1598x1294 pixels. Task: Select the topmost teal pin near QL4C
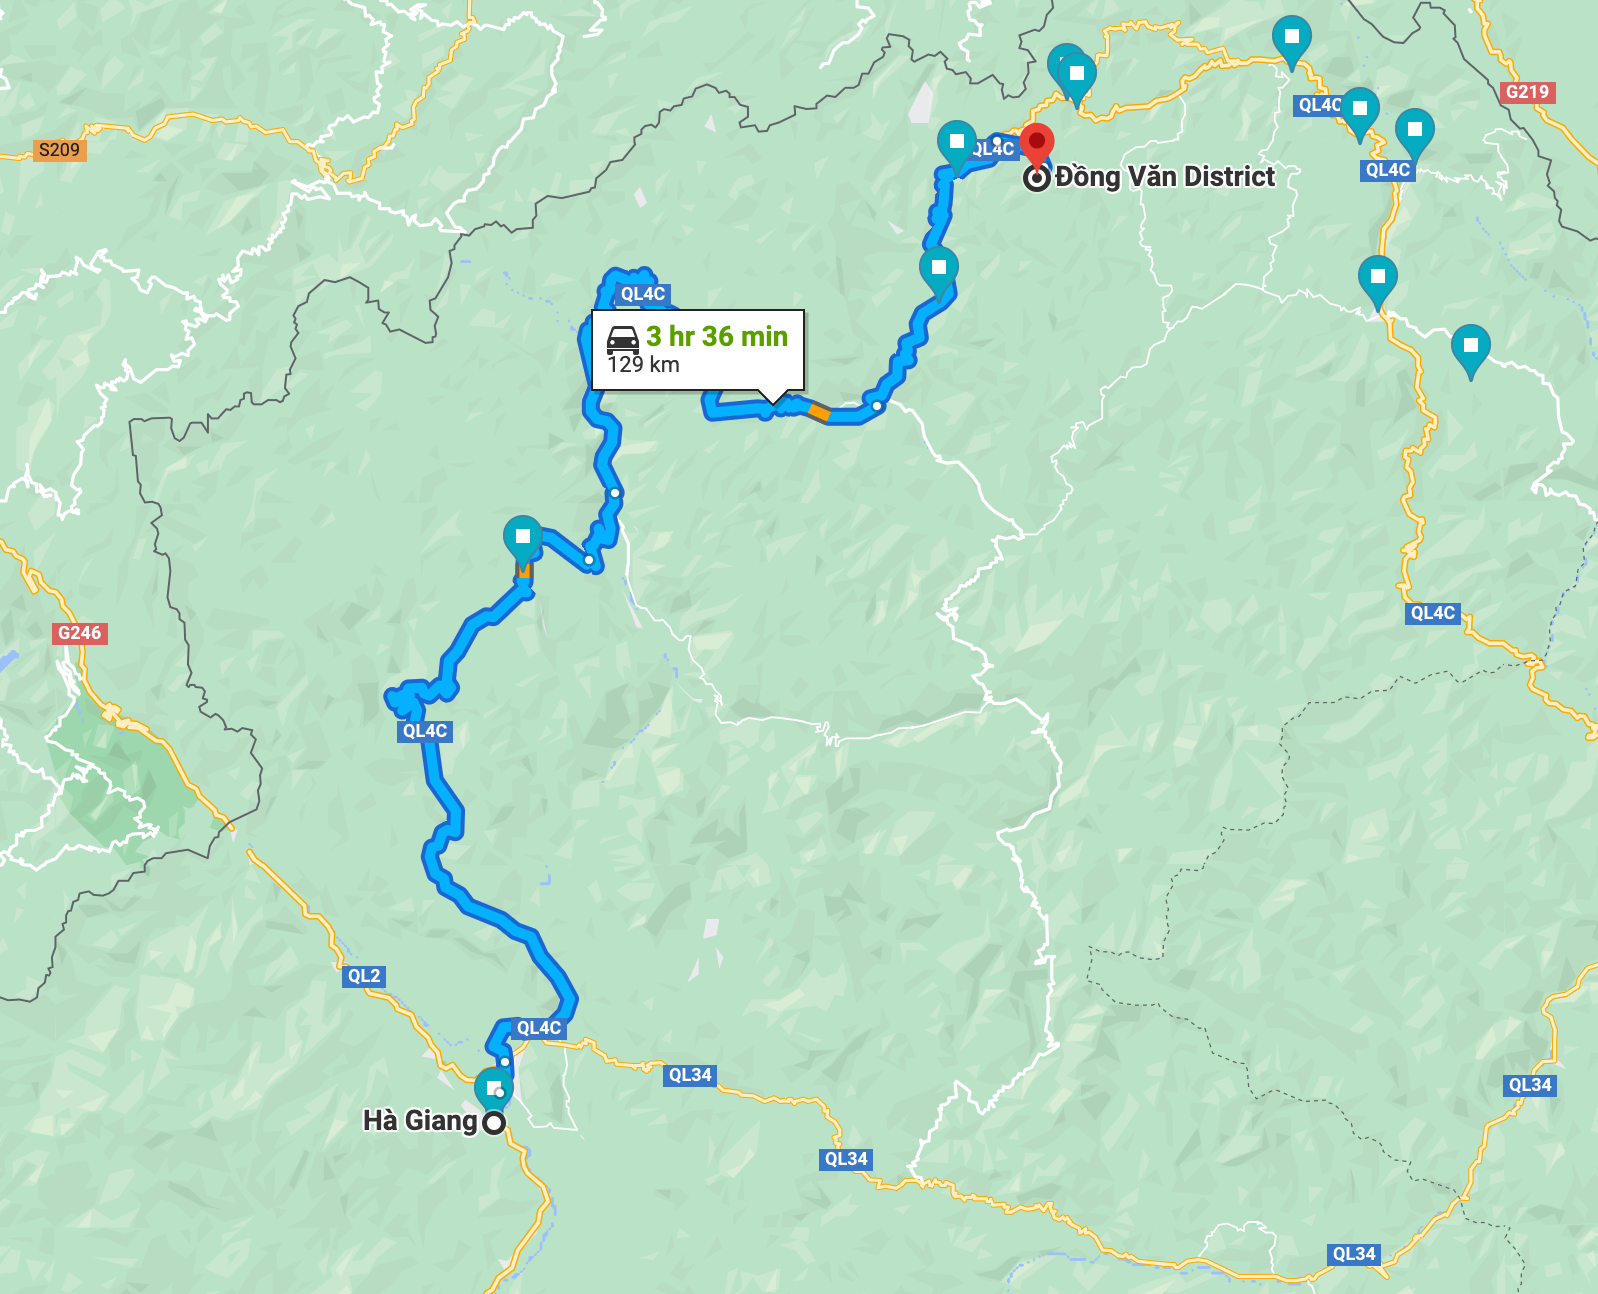(x=1292, y=40)
